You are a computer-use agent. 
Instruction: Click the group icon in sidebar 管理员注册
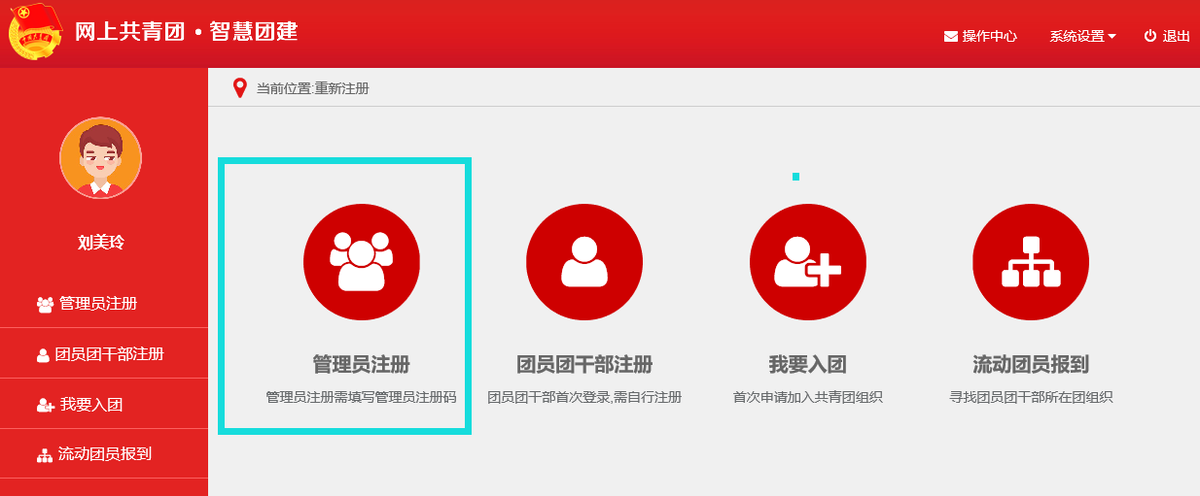(x=45, y=304)
